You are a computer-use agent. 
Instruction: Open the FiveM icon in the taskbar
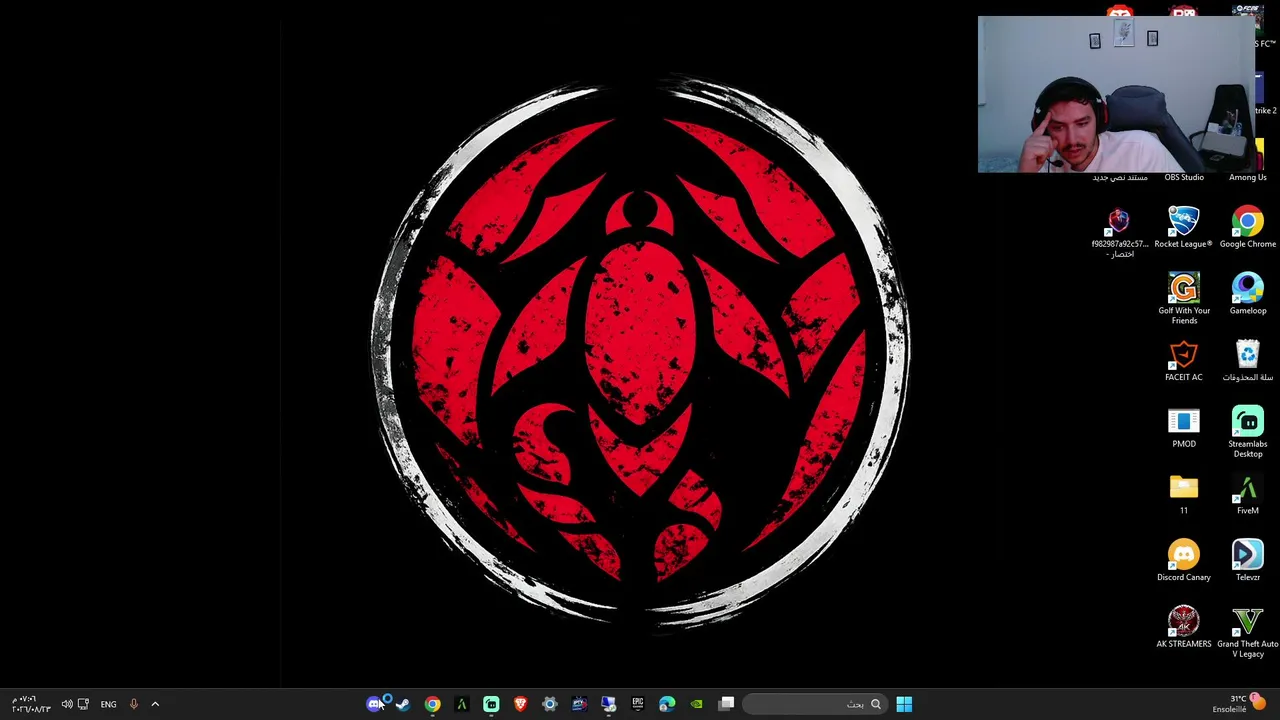[462, 704]
